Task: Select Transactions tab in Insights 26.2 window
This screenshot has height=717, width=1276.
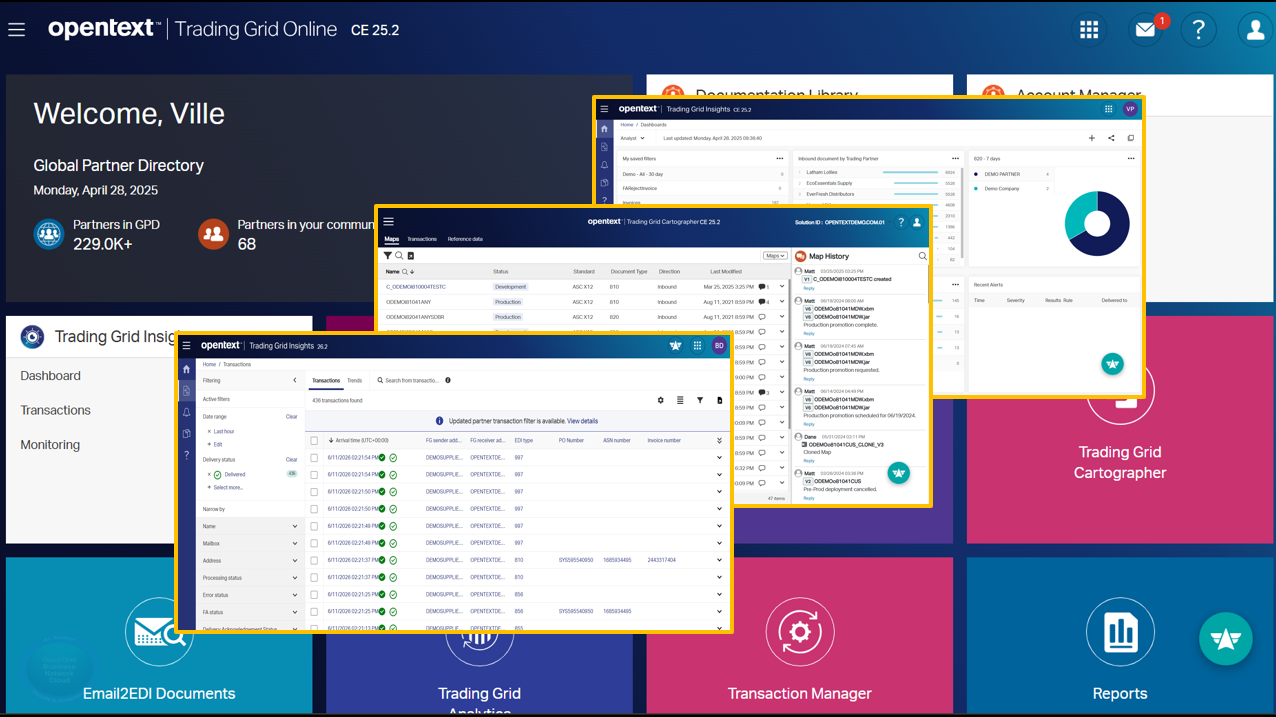Action: click(326, 381)
